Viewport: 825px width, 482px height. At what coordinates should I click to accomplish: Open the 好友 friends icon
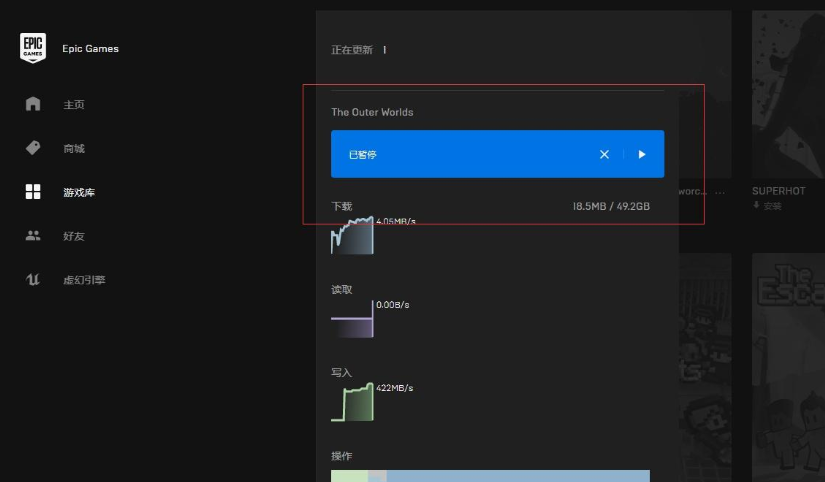coord(33,236)
